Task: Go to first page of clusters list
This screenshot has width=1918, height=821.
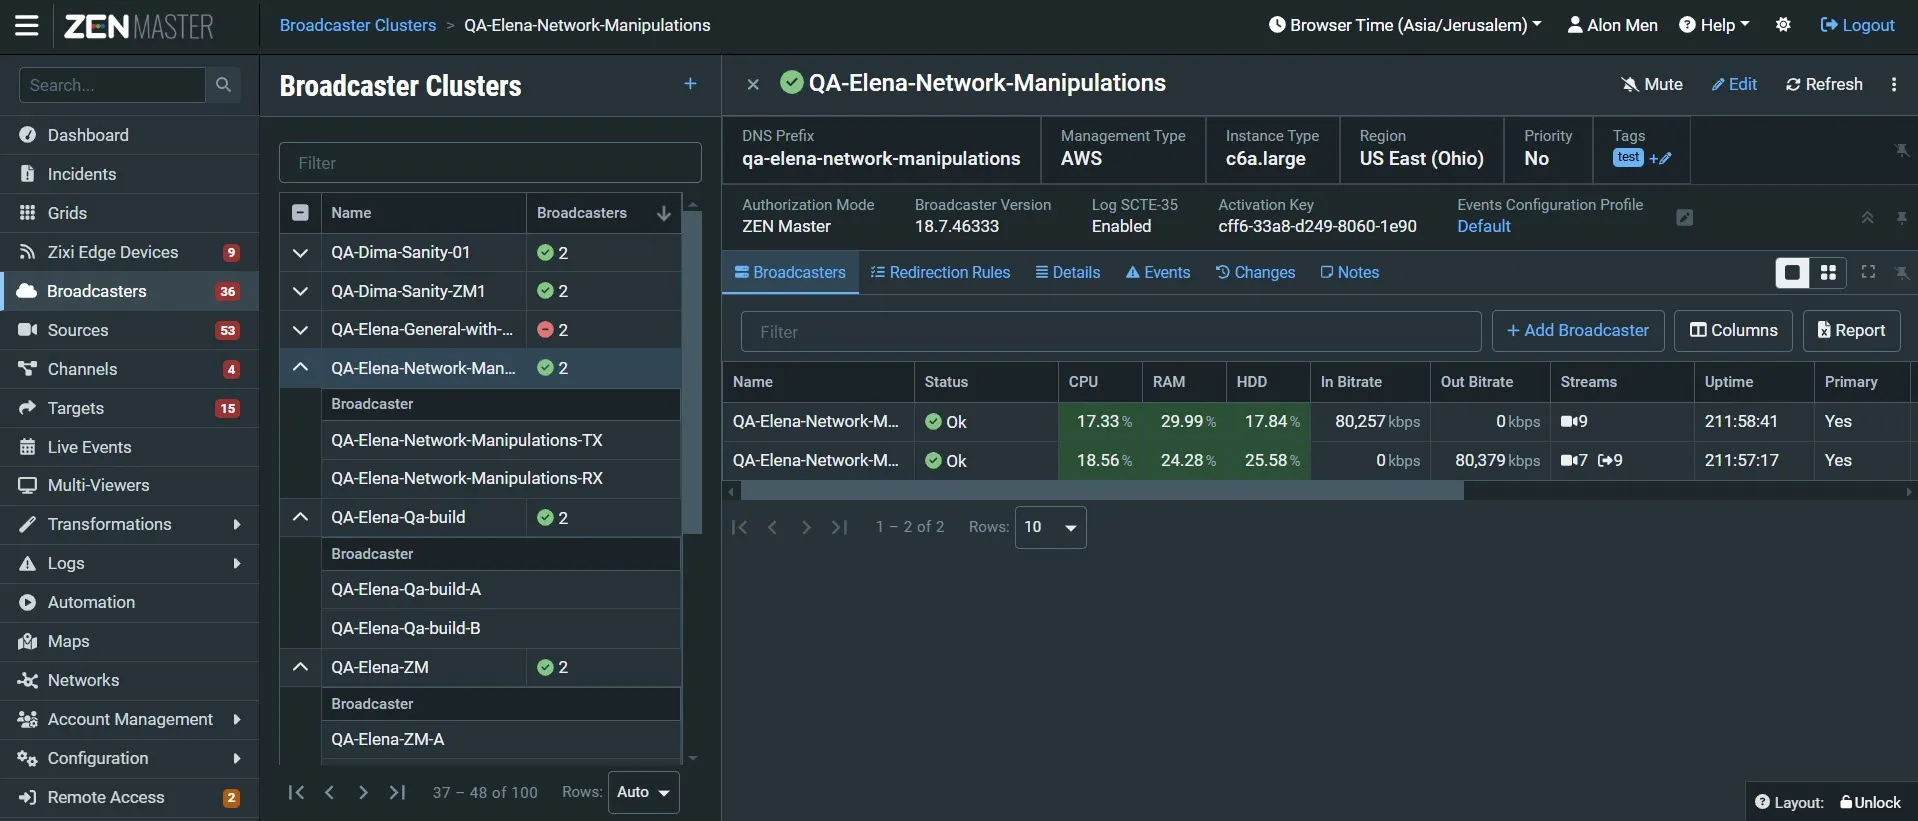Action: (x=295, y=792)
